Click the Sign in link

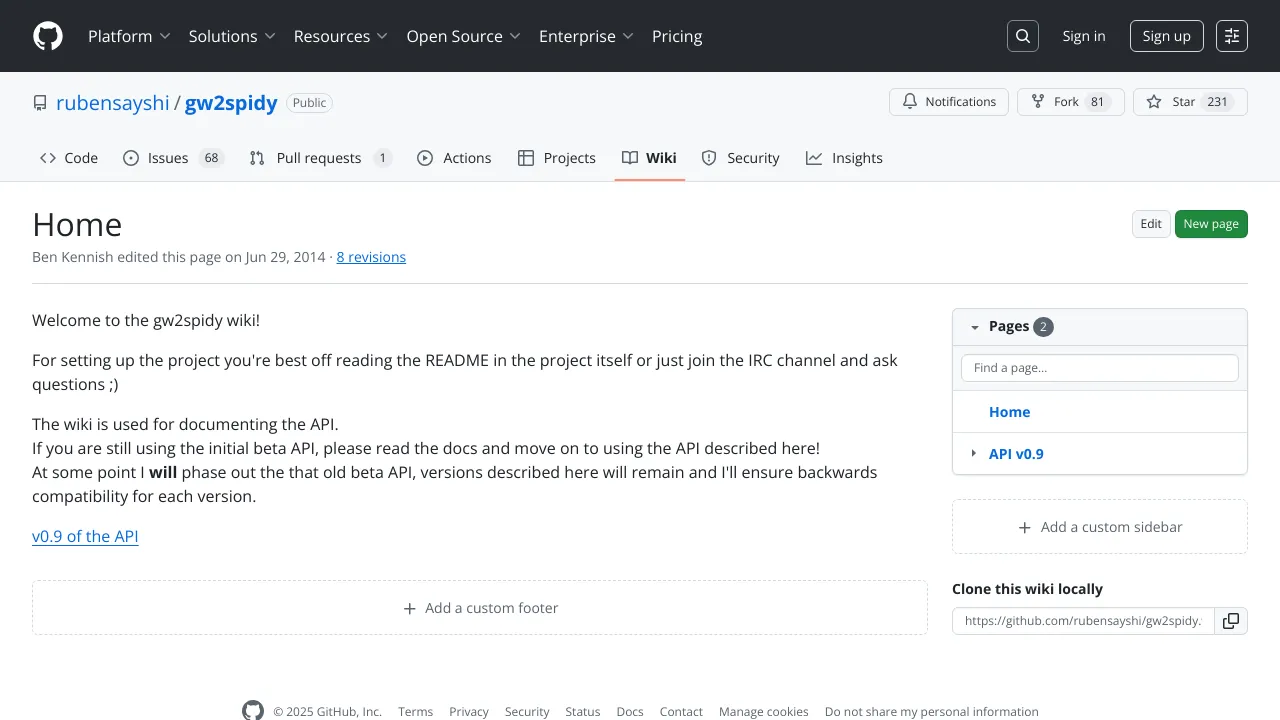click(1084, 36)
